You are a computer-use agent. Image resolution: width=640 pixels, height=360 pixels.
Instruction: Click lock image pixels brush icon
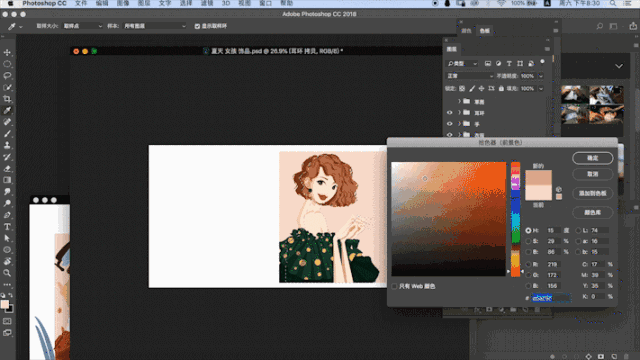[472, 89]
